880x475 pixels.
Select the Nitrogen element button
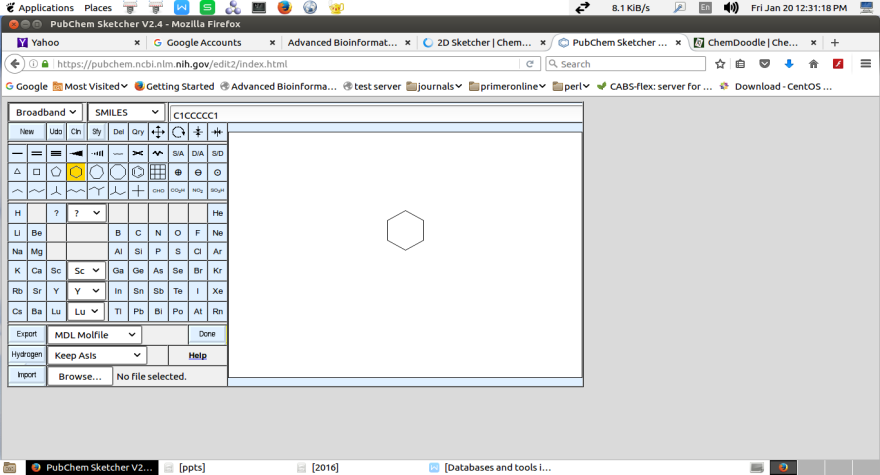click(158, 233)
